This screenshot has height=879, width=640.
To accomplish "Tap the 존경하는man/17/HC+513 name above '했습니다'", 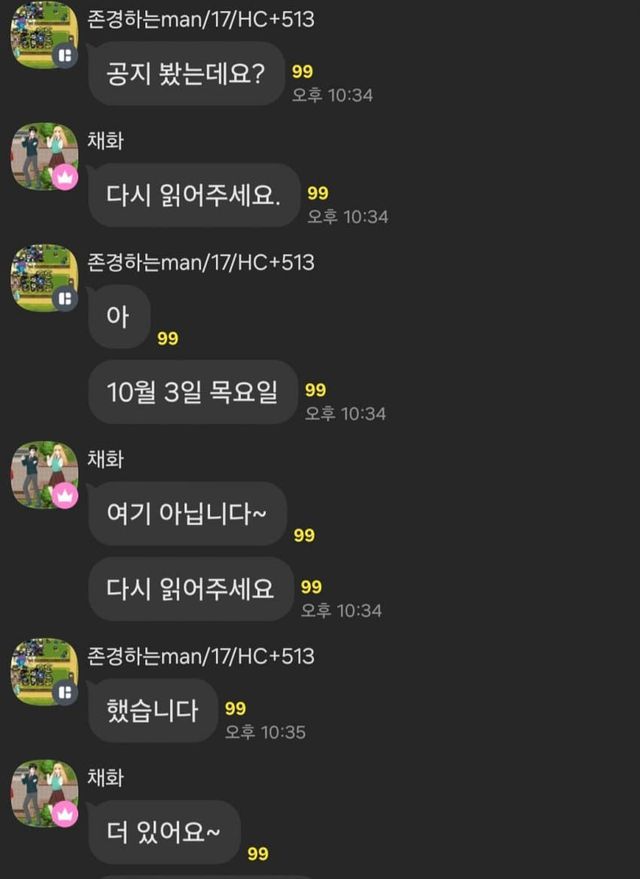I will pyautogui.click(x=201, y=656).
